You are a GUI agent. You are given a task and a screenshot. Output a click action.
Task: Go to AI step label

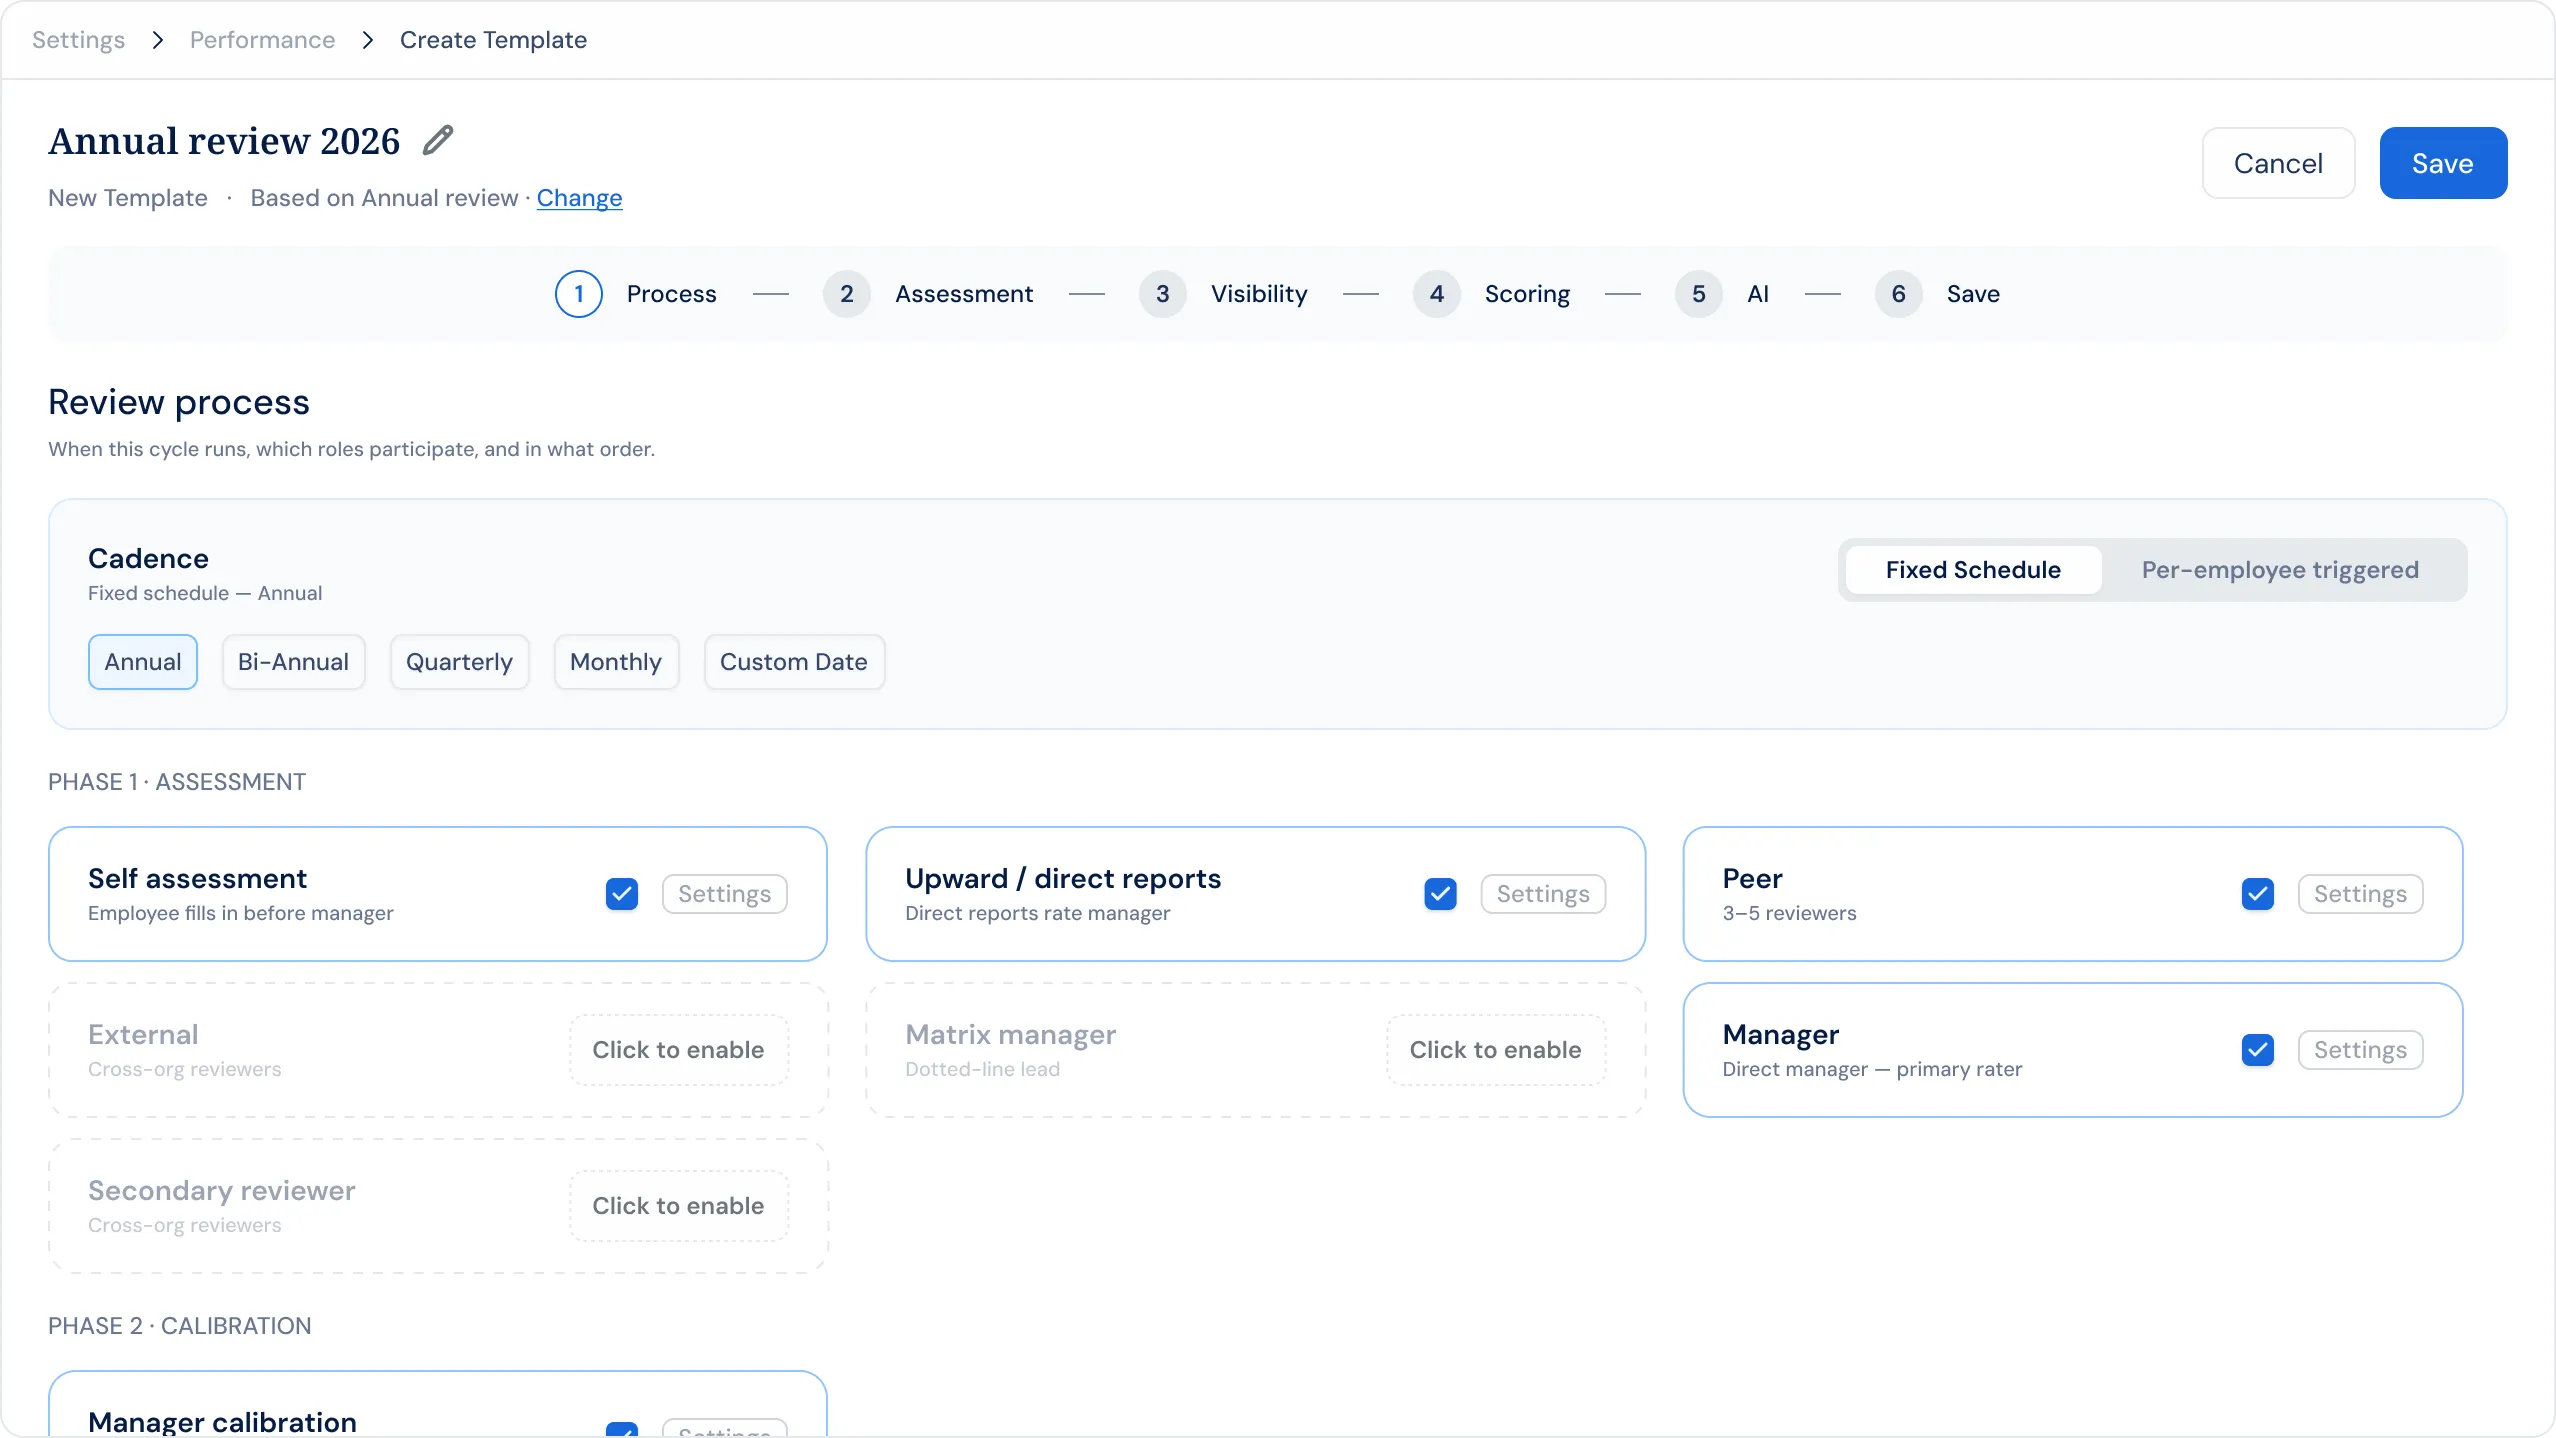click(1758, 294)
